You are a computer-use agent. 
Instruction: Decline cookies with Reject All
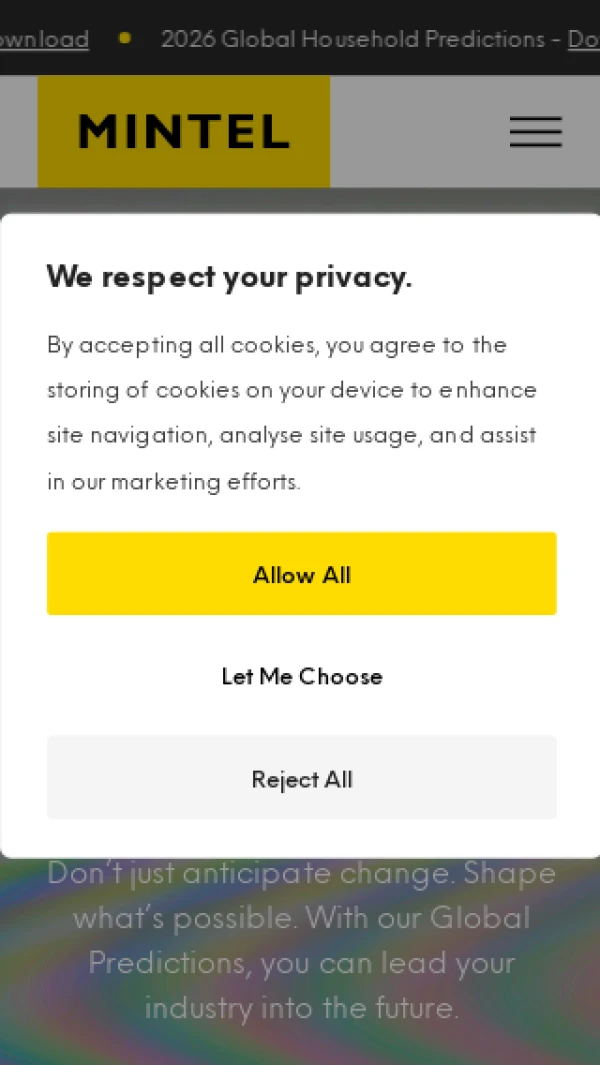[x=301, y=778]
